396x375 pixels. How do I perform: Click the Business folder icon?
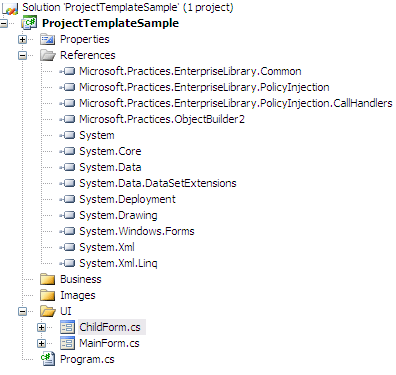pyautogui.click(x=47, y=279)
